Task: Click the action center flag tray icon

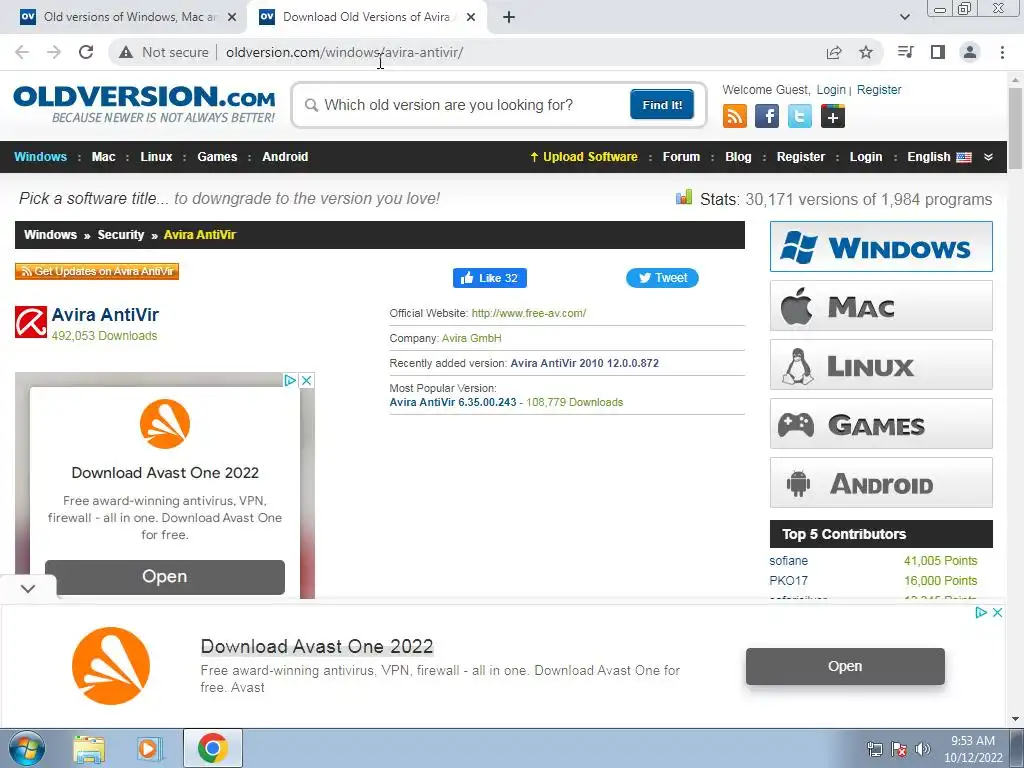Action: [x=899, y=749]
